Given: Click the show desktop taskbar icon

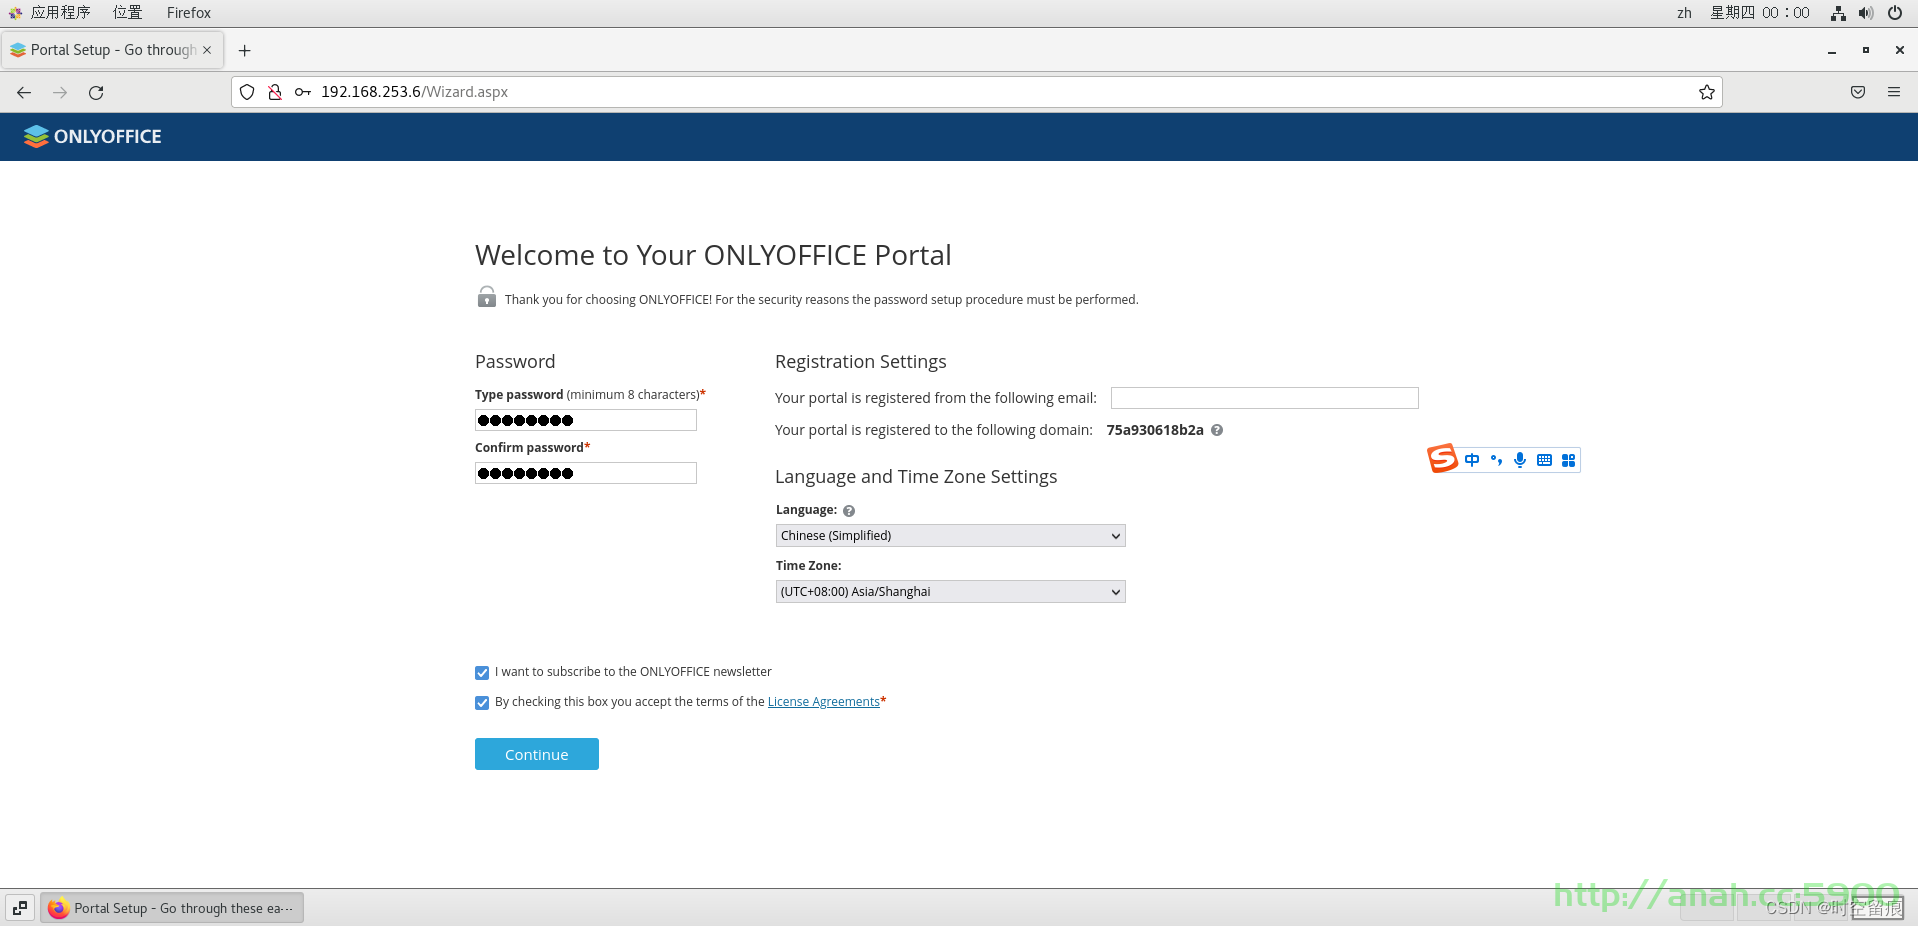Looking at the screenshot, I should click(x=20, y=908).
